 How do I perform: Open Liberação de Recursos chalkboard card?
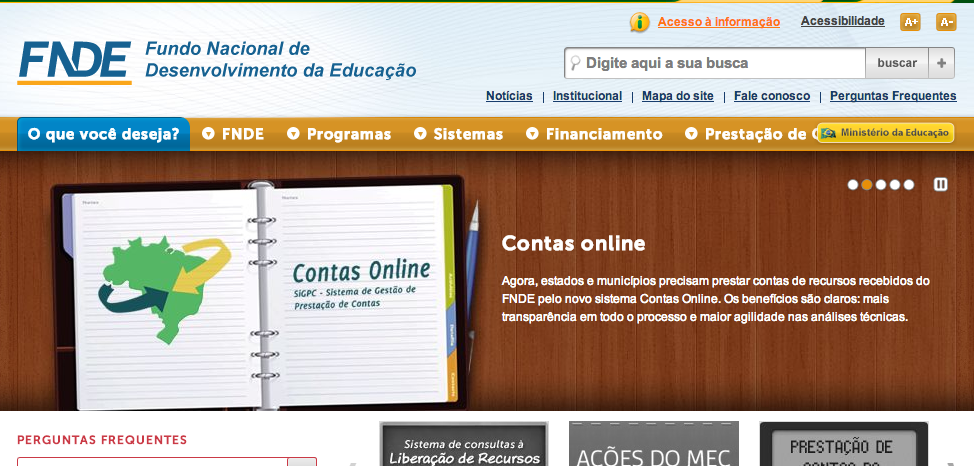(x=464, y=444)
